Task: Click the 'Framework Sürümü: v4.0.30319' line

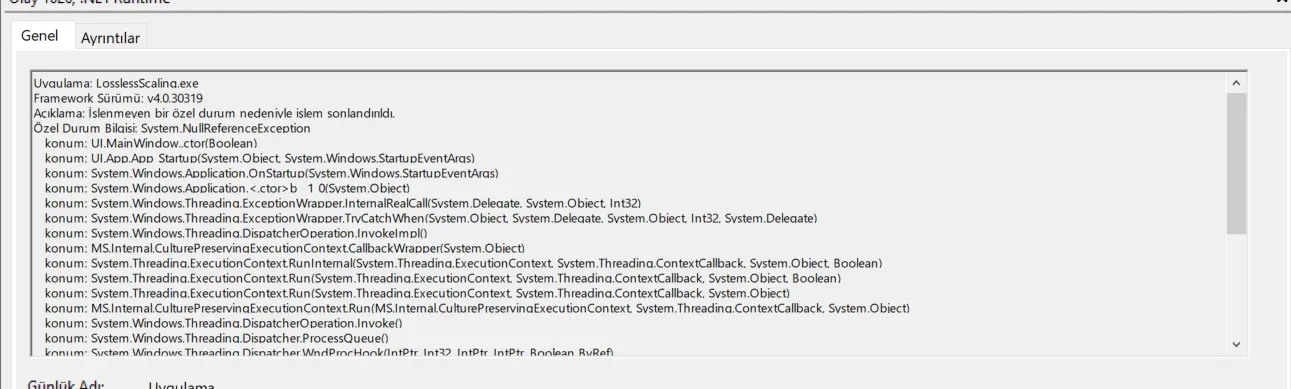Action: (x=118, y=98)
